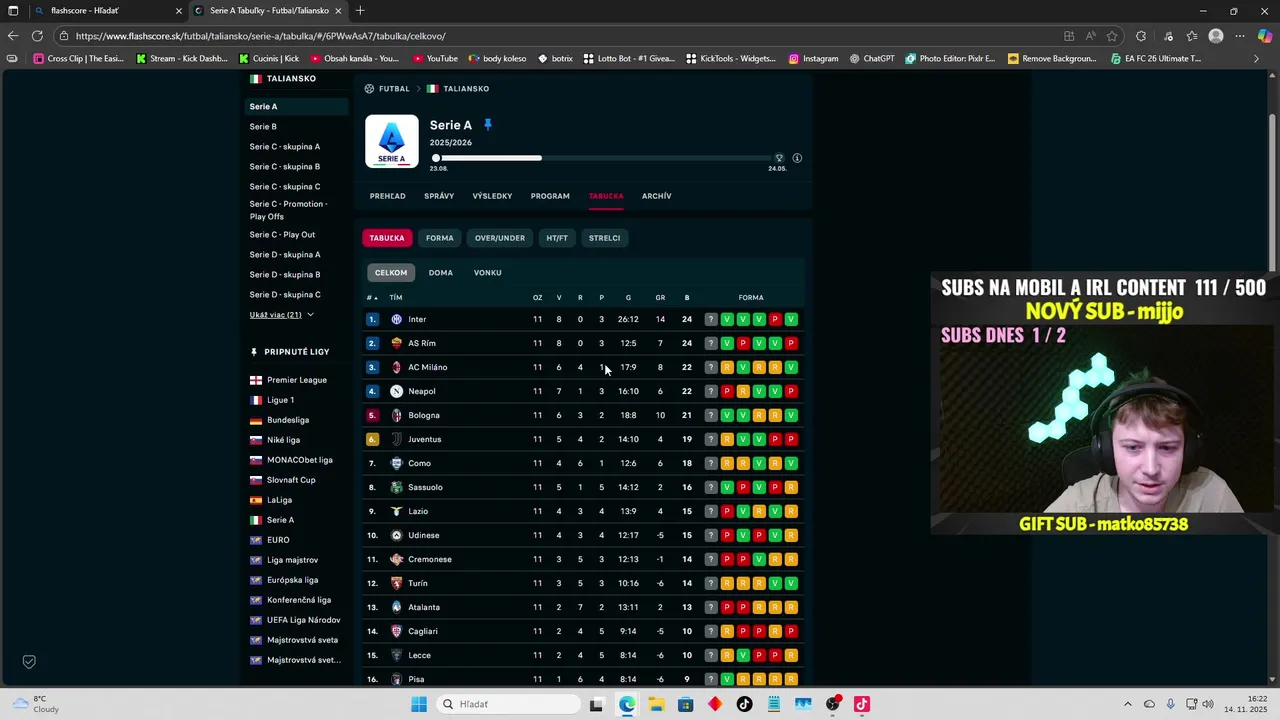
Task: Click the Lazio club crest
Action: (x=396, y=511)
